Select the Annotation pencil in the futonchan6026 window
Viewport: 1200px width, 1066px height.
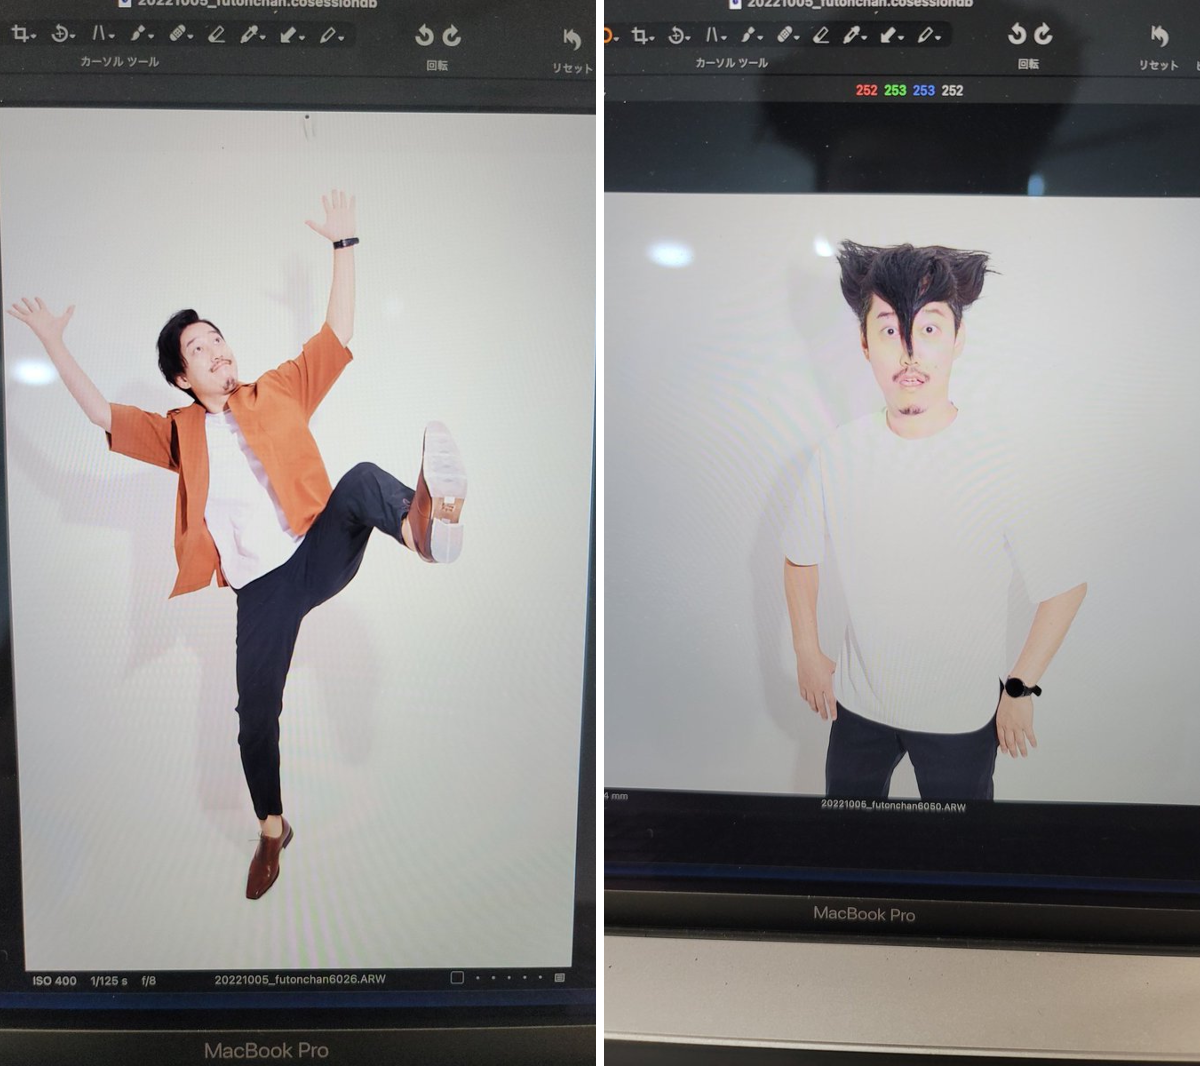pyautogui.click(x=329, y=36)
